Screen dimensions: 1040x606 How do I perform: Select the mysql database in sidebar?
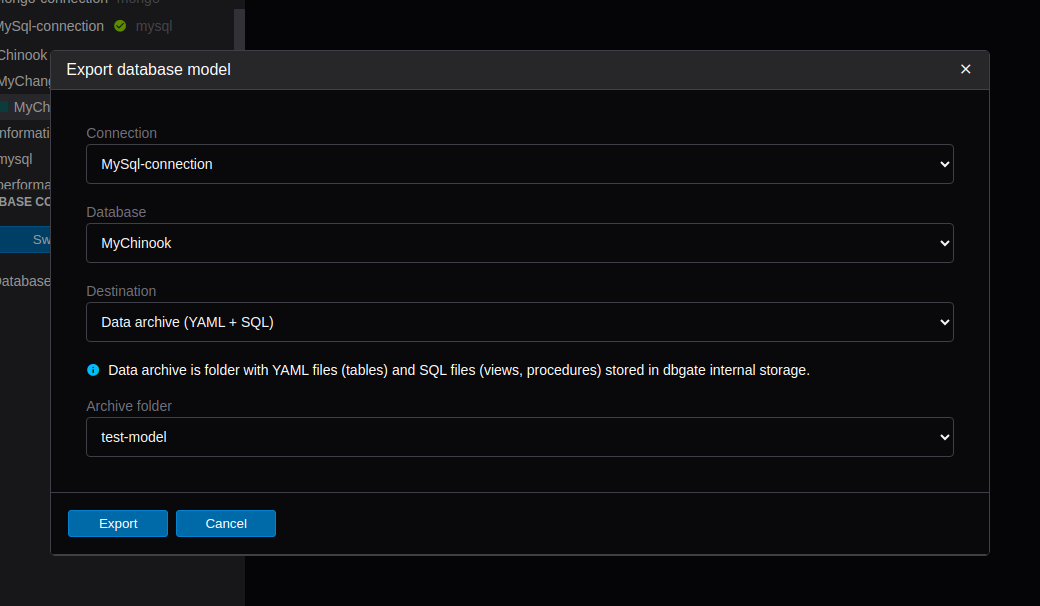coord(15,159)
